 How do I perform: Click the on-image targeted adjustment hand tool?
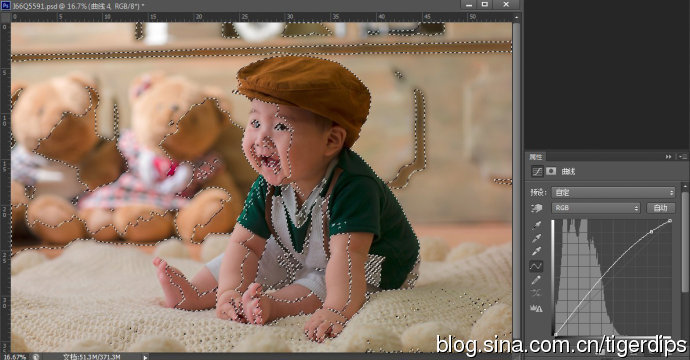click(537, 208)
